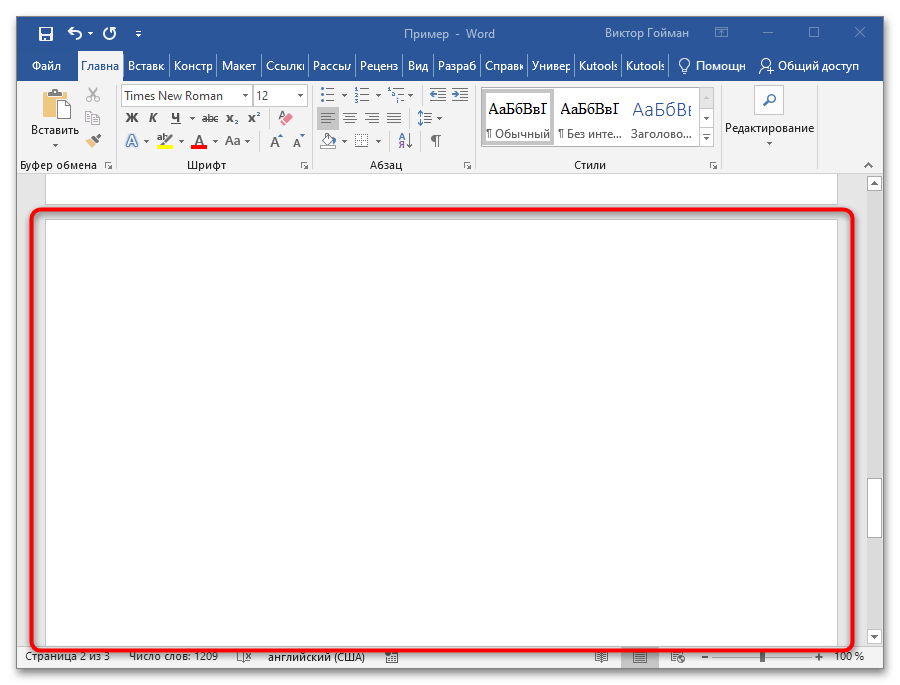Expand the styles gallery More arrow
The image size is (900, 685).
[x=707, y=138]
